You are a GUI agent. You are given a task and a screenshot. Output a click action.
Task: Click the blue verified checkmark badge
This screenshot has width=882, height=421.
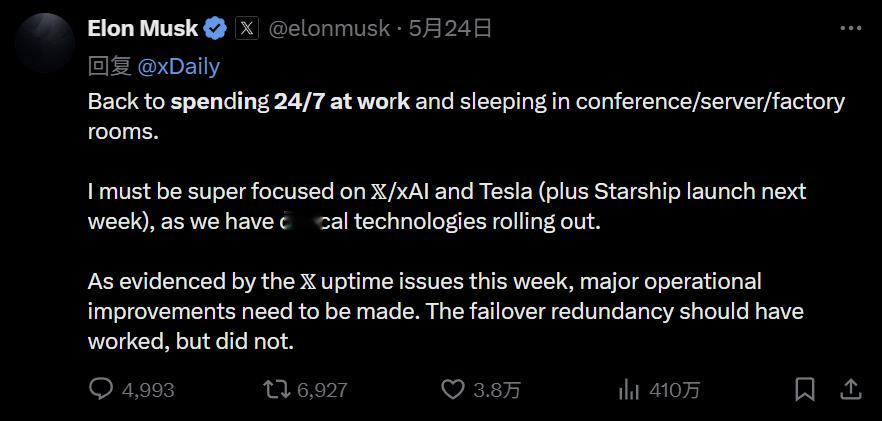click(x=215, y=28)
